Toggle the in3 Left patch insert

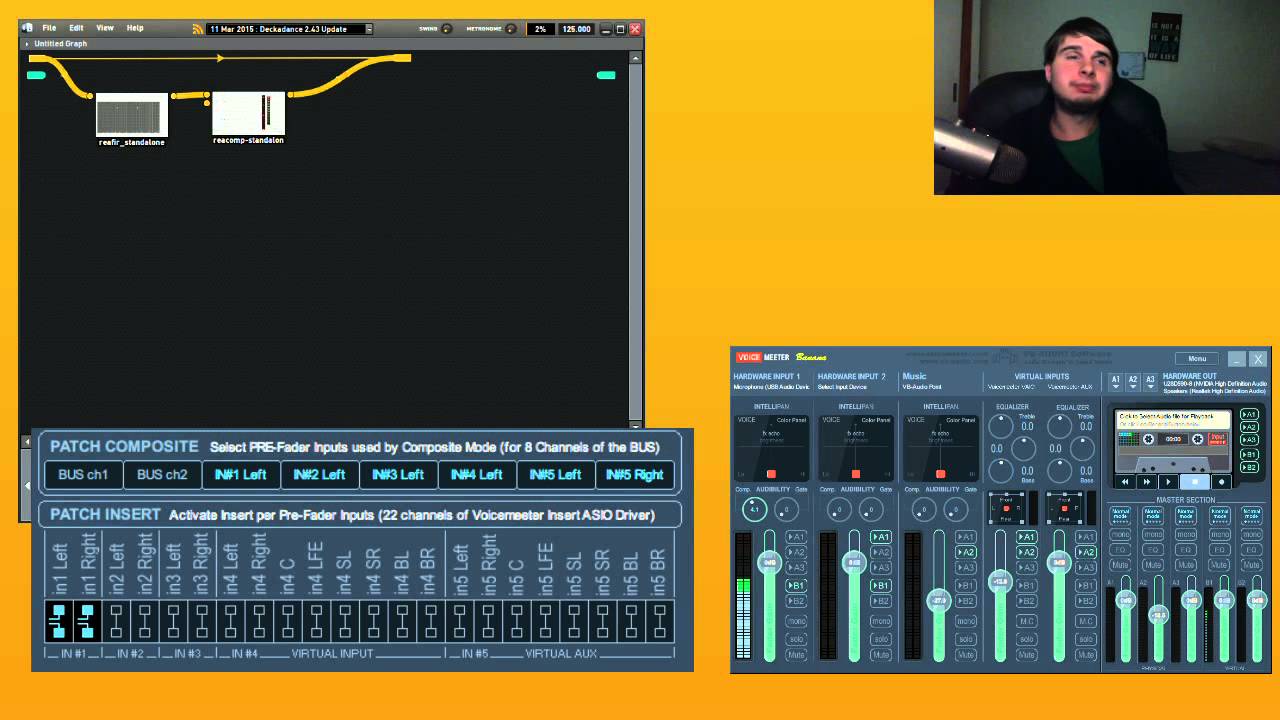(x=173, y=621)
